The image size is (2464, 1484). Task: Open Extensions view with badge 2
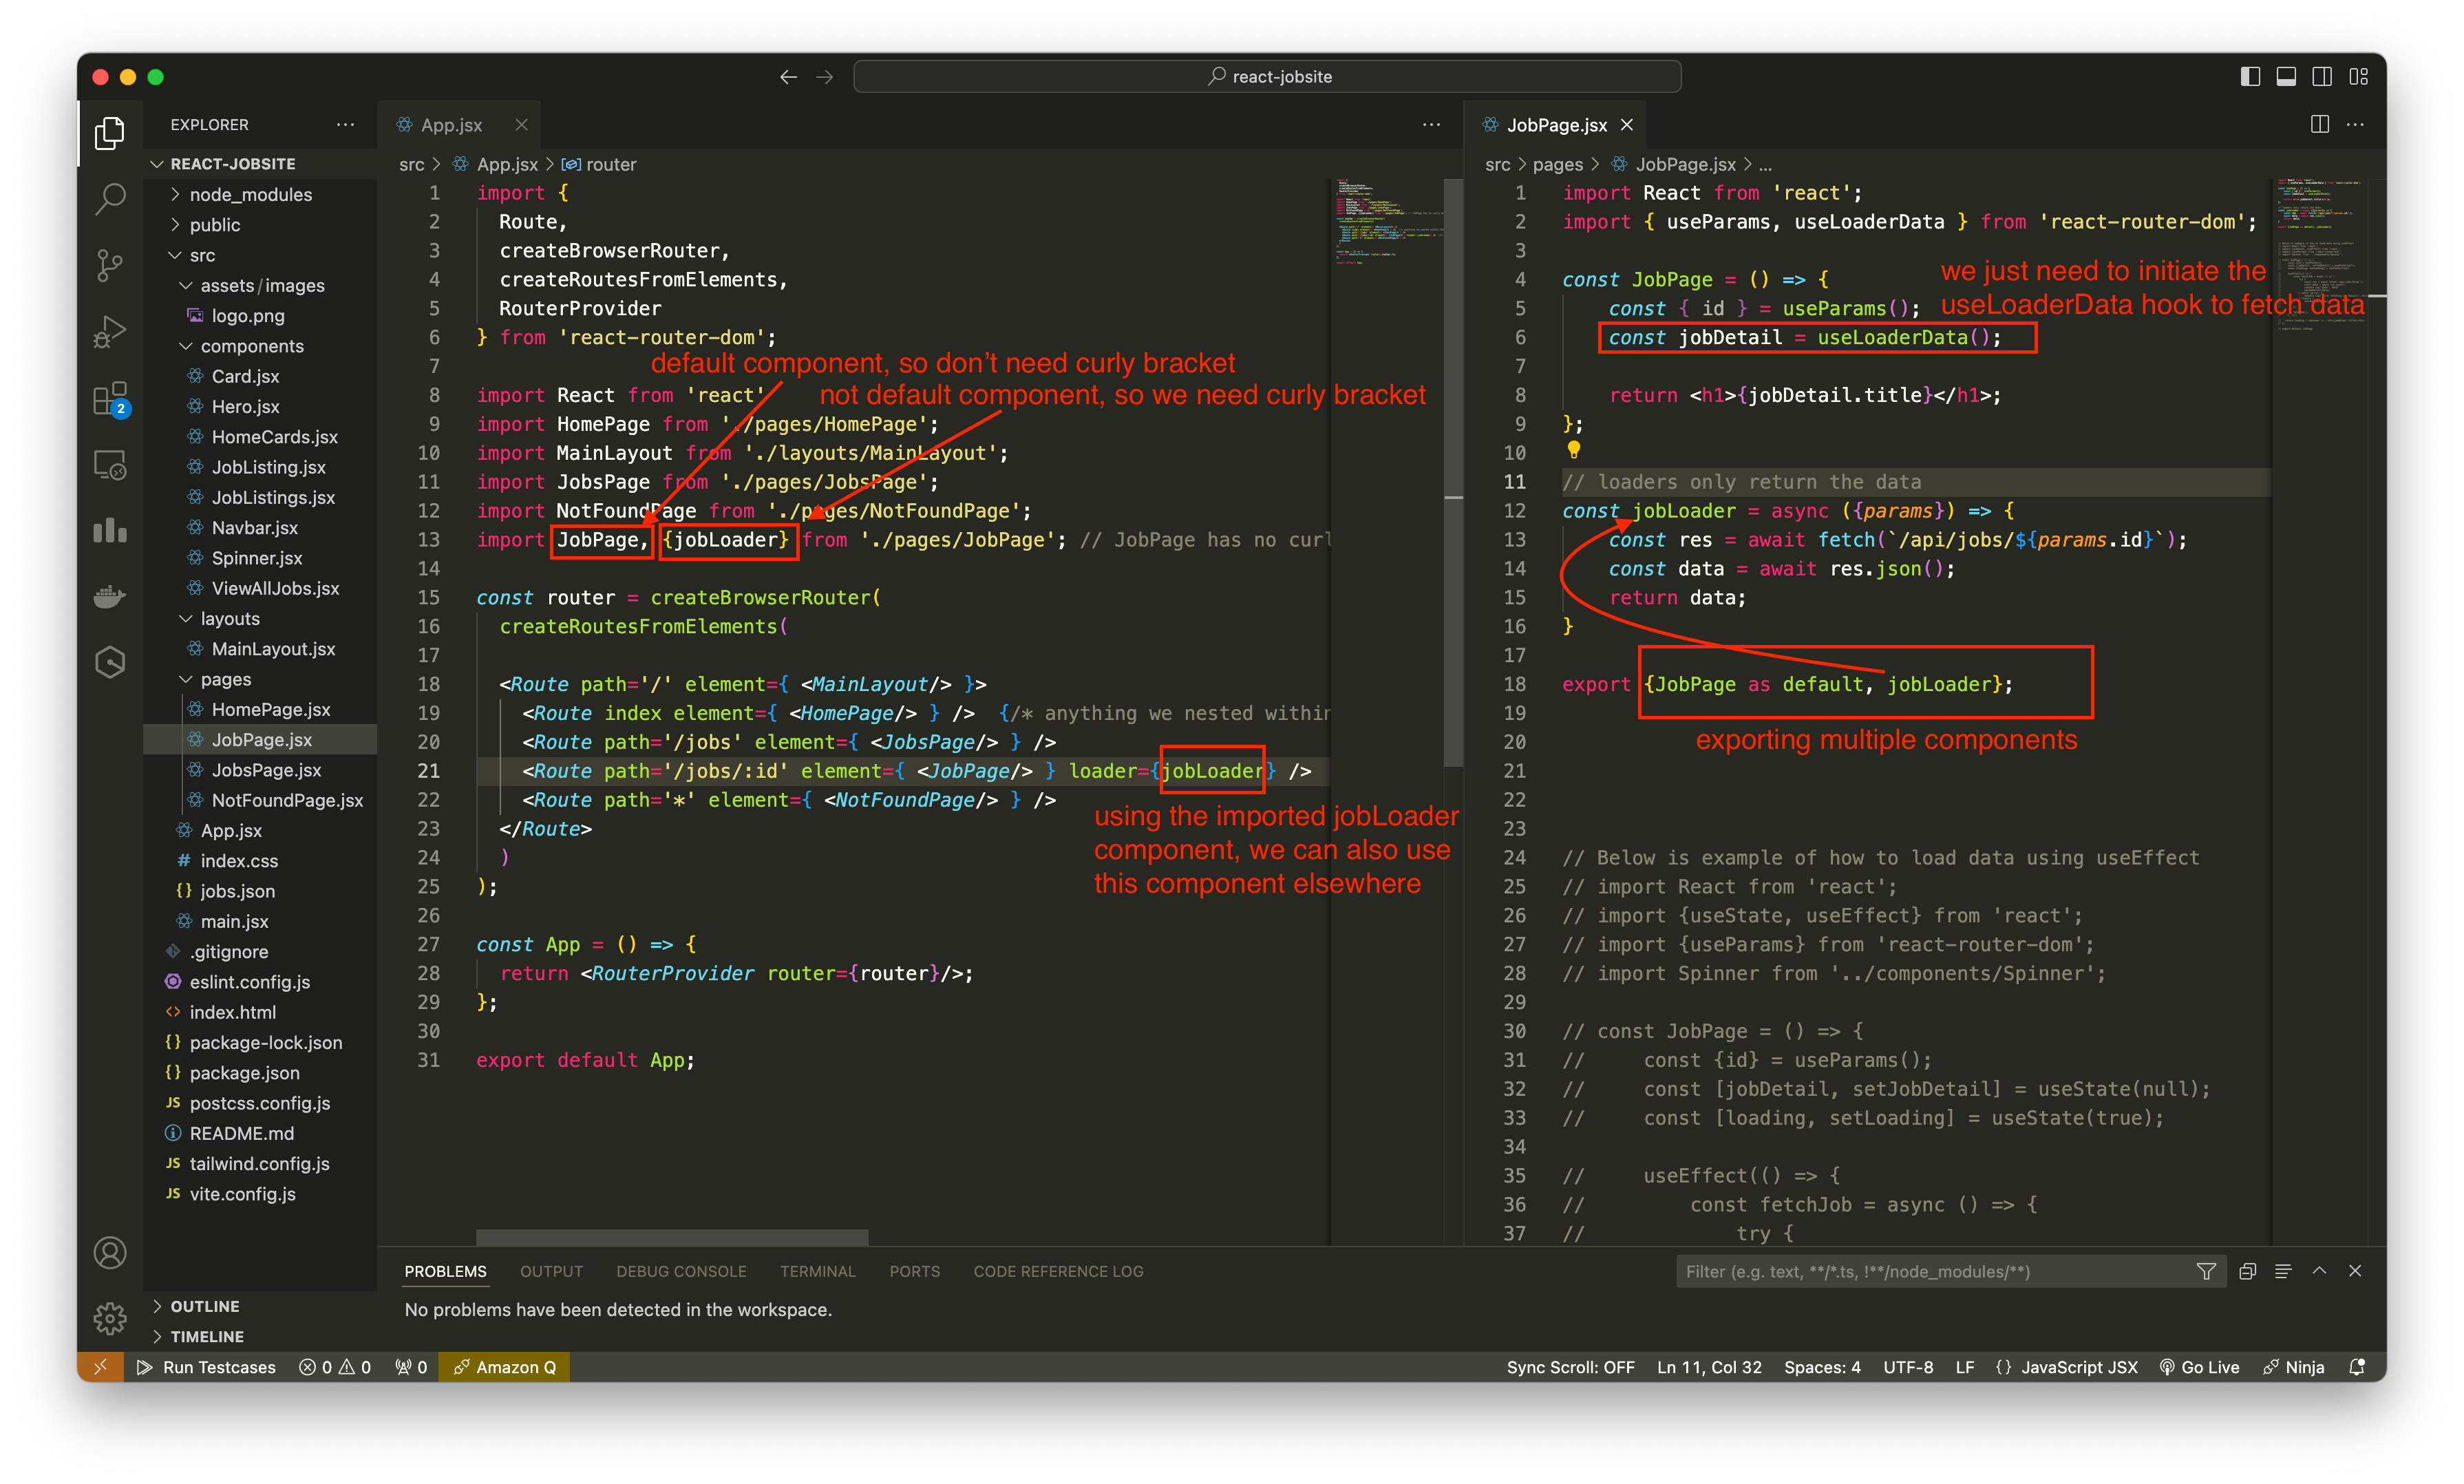[x=110, y=398]
